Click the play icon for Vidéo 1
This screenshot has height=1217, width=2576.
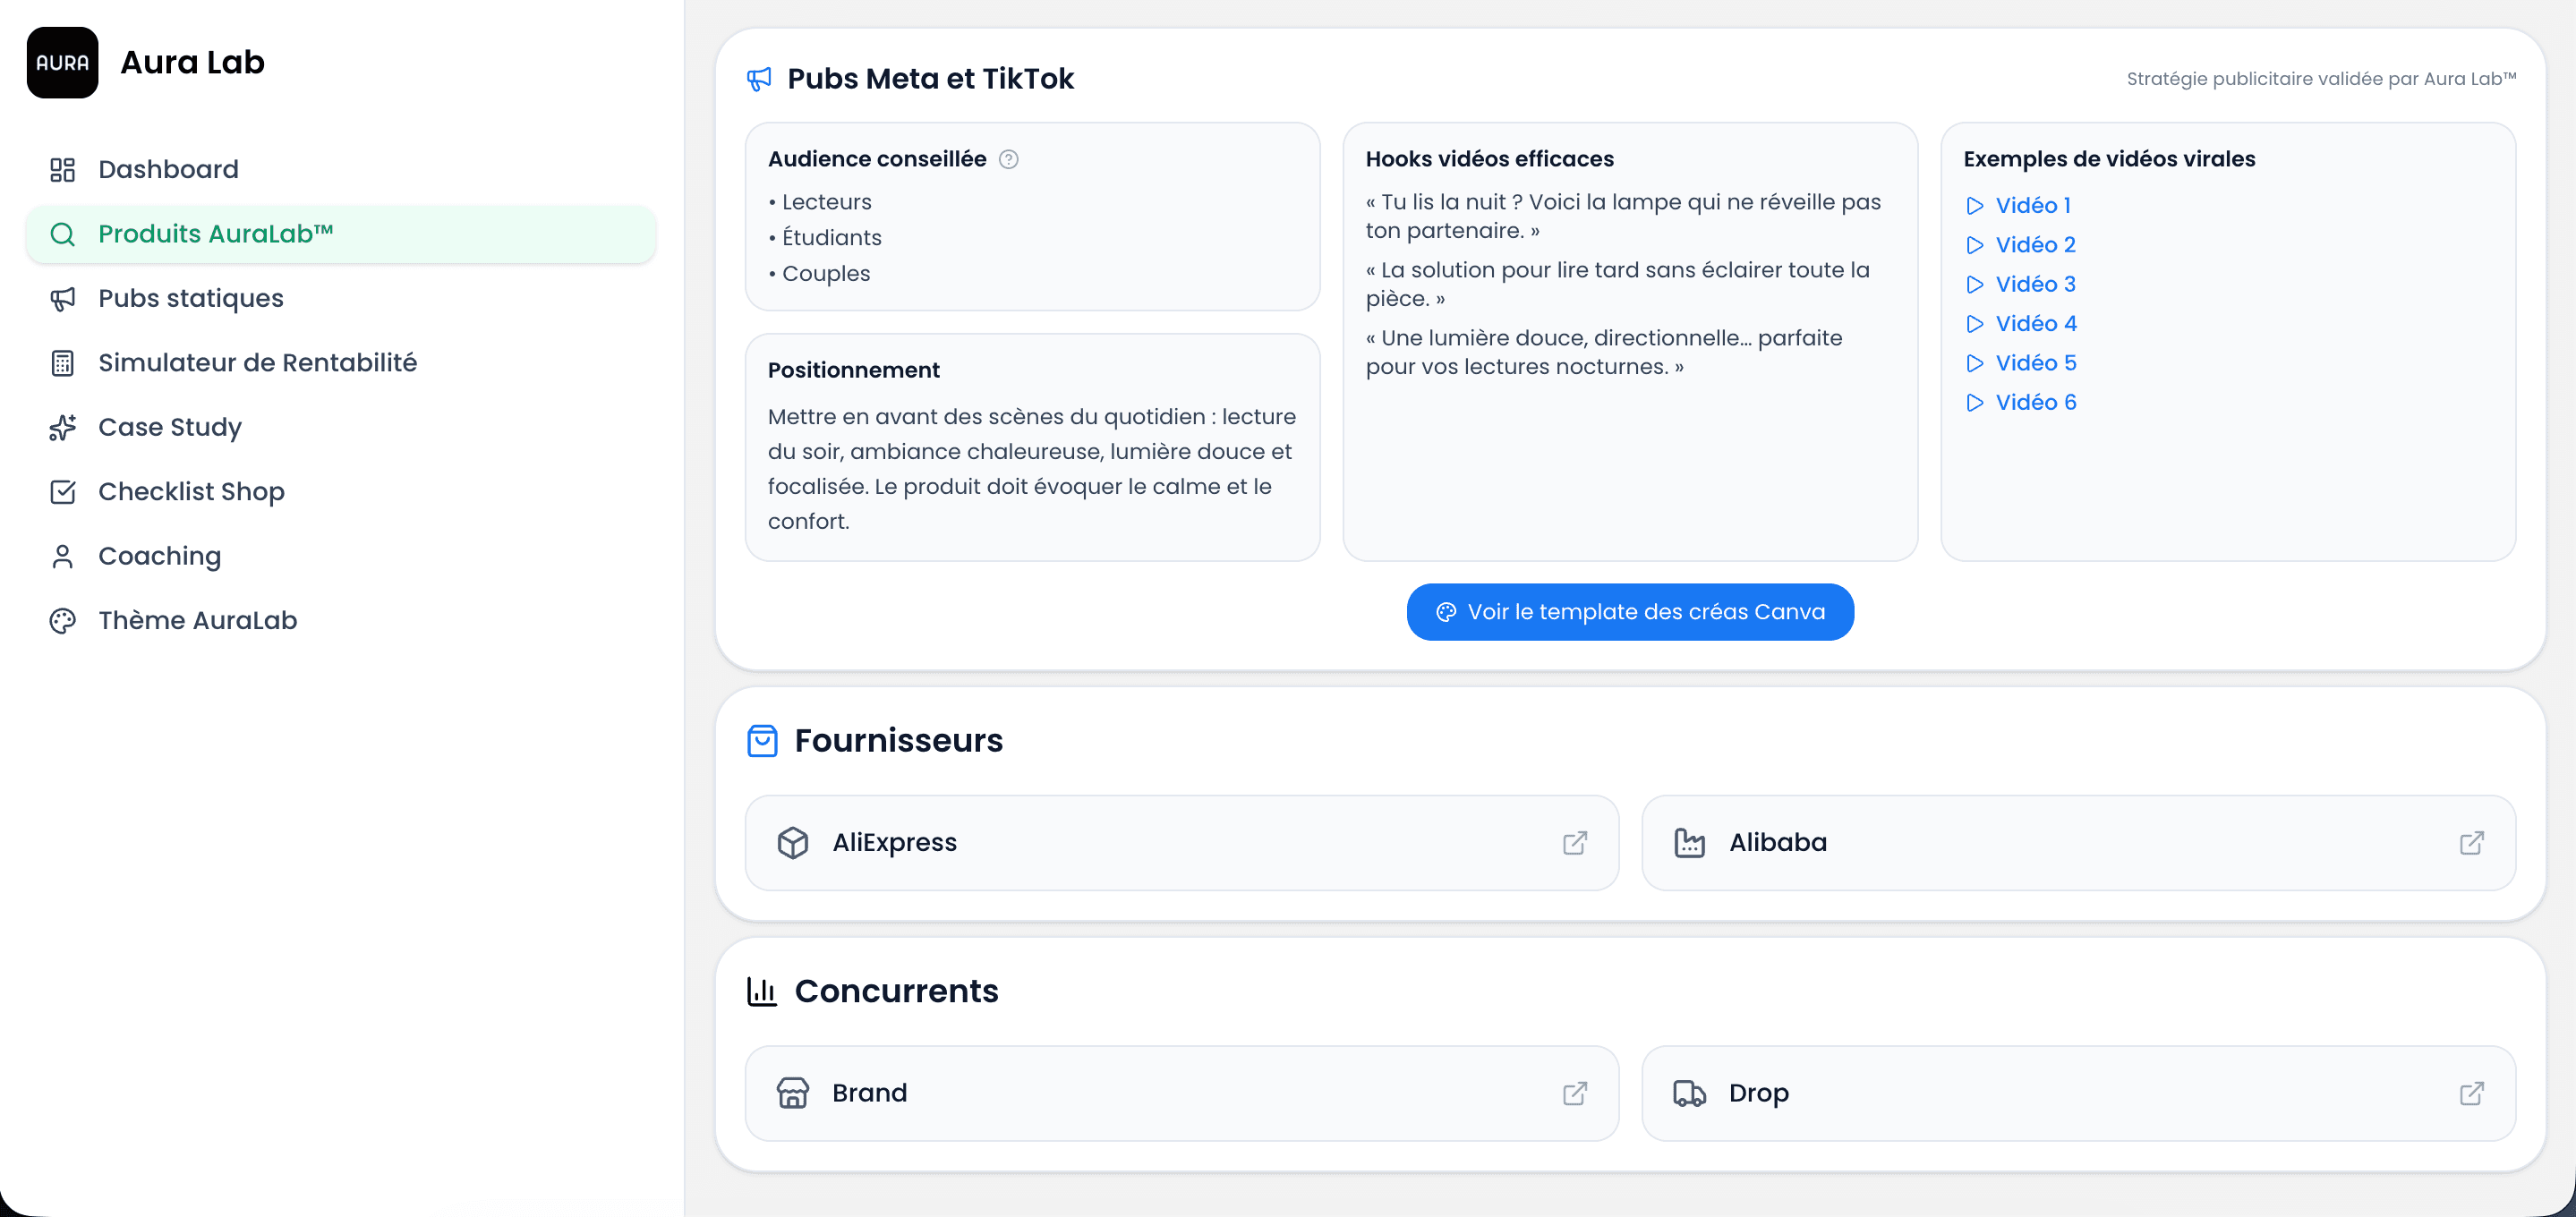1974,206
